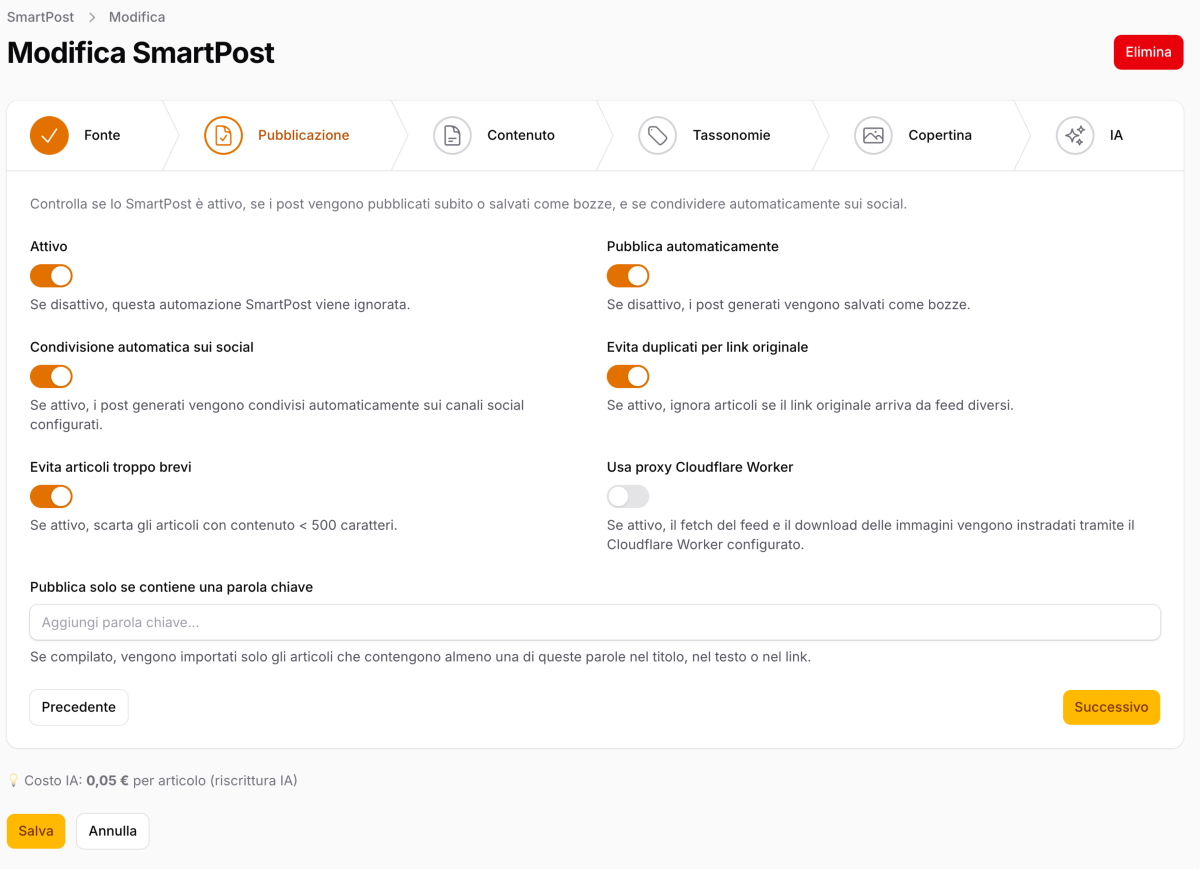Viewport: 1200px width, 869px height.
Task: Disable the Attivo toggle
Action: [51, 276]
